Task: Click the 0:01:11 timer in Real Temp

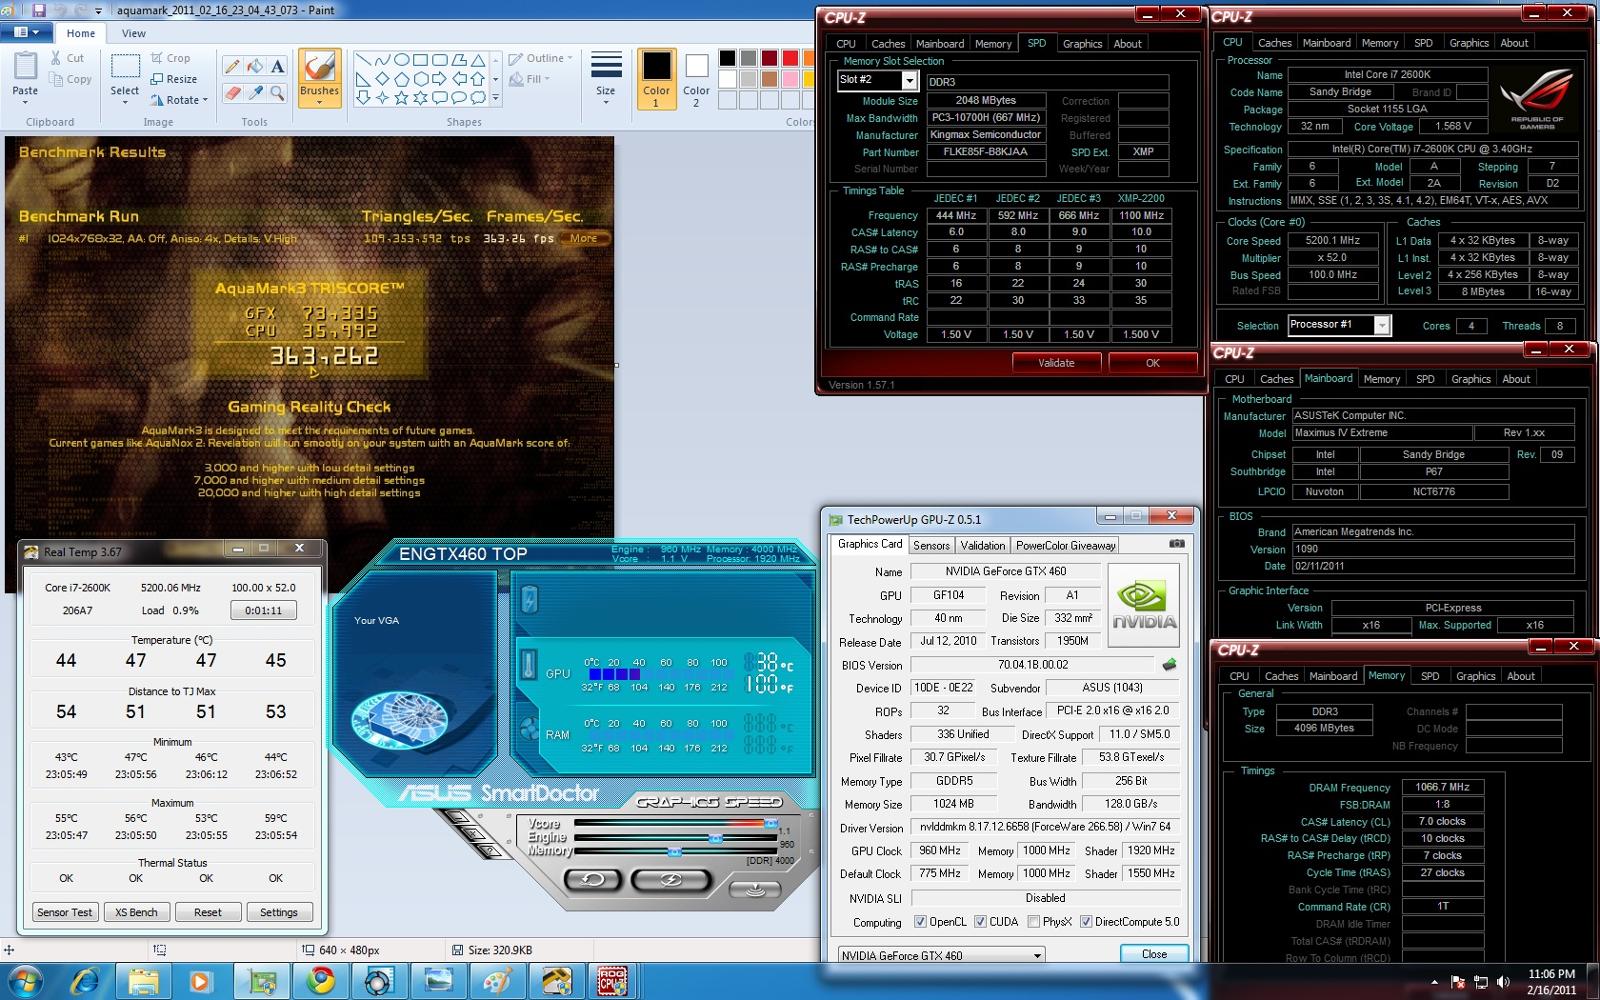Action: pyautogui.click(x=263, y=610)
